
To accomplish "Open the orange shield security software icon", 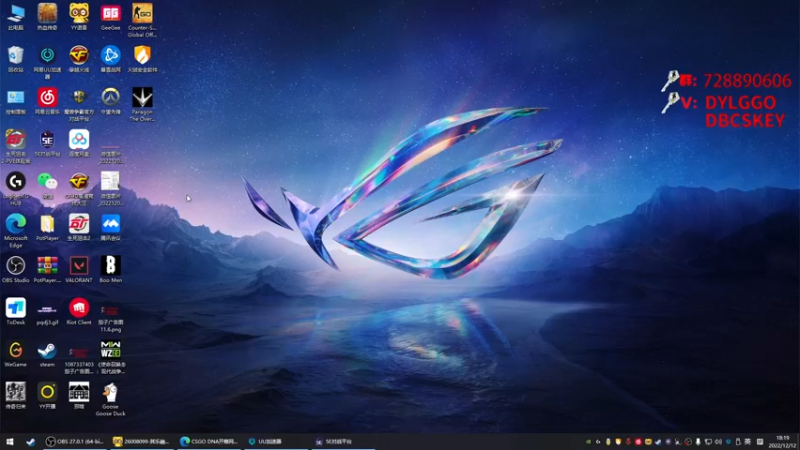I will [142, 59].
